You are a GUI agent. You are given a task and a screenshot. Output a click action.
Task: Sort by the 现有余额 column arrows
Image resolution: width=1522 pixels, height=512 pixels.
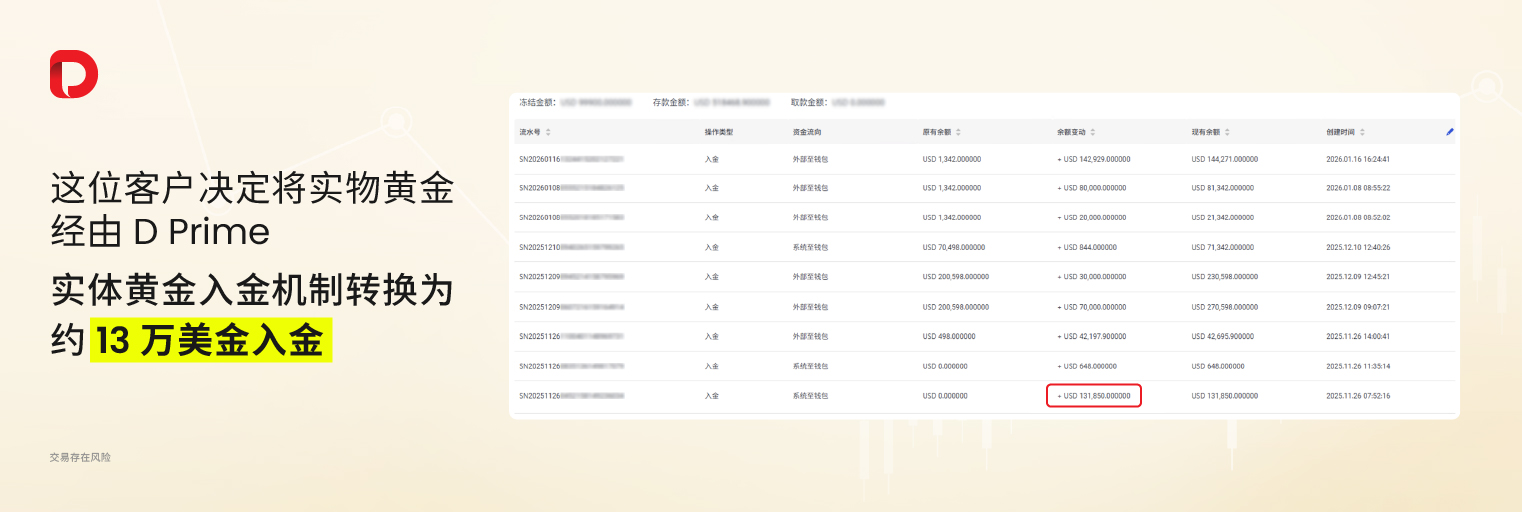[1227, 132]
